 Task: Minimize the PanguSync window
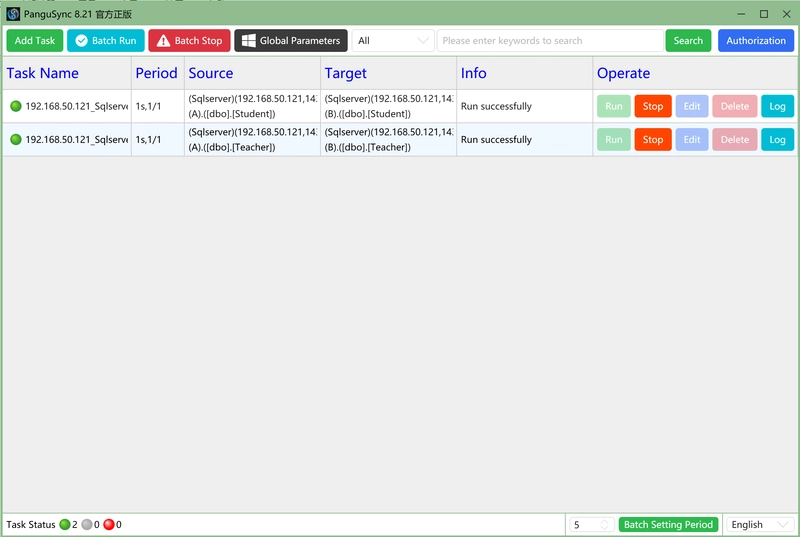pyautogui.click(x=741, y=14)
